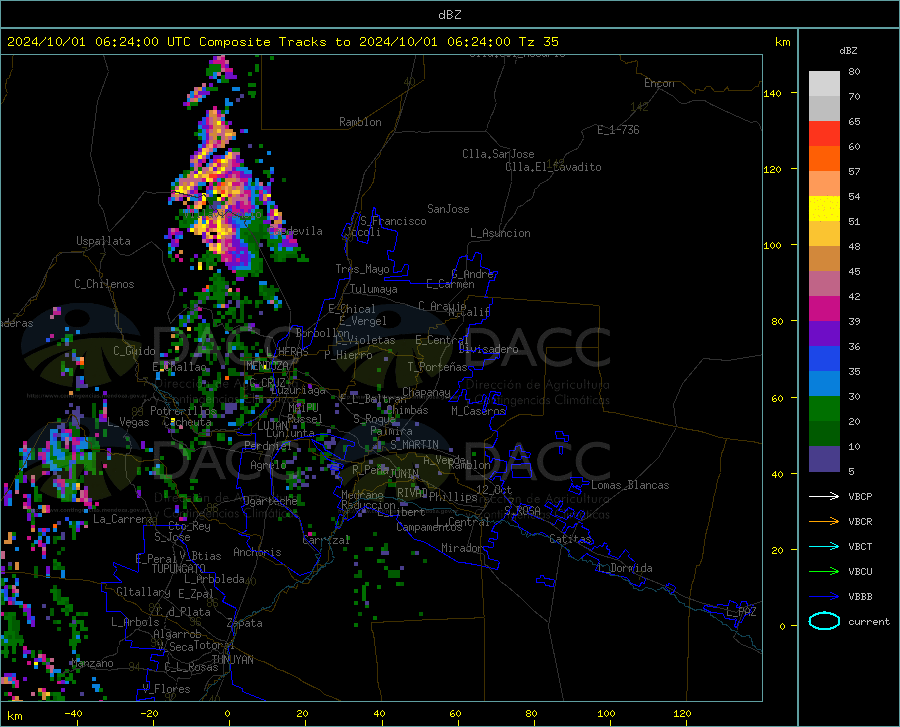The image size is (900, 727).
Task: Click the green VBCU arrow legend icon
Action: (824, 572)
